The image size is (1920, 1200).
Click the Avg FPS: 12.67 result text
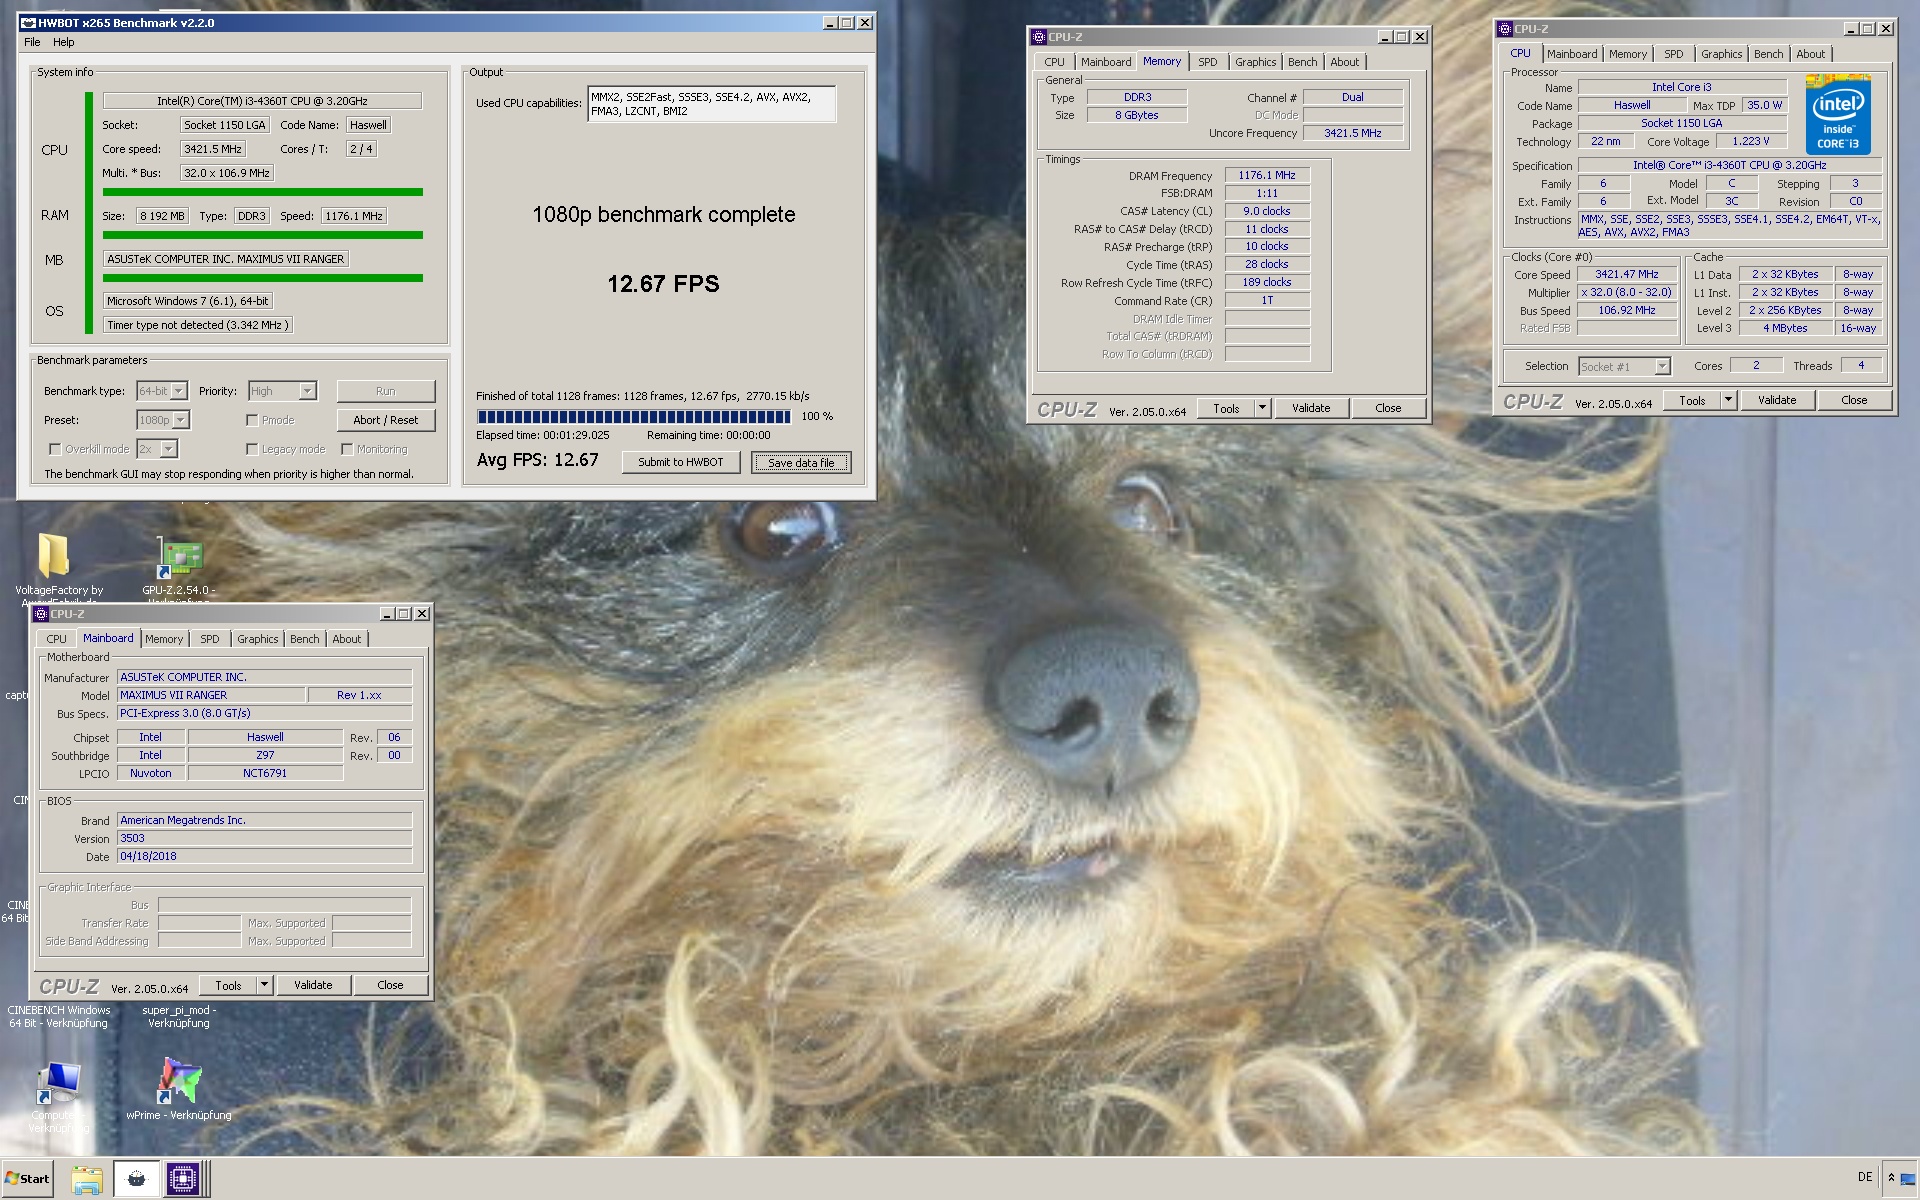coord(537,460)
